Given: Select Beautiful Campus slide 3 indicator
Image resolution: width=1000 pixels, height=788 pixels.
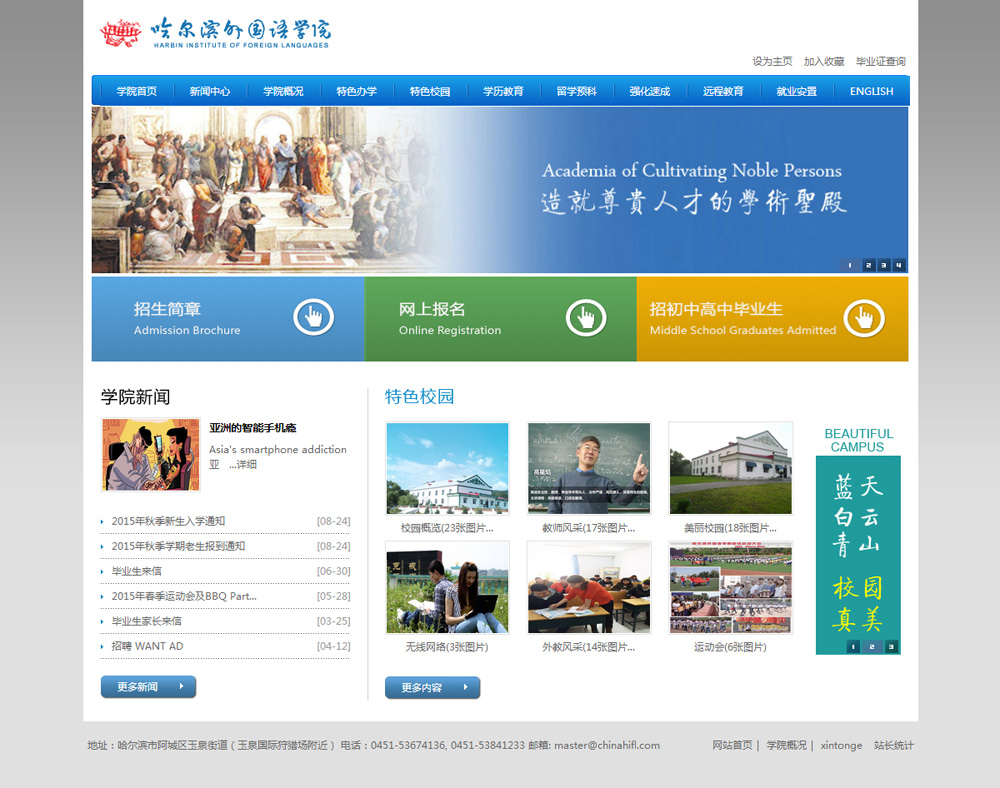Looking at the screenshot, I should click(x=891, y=646).
